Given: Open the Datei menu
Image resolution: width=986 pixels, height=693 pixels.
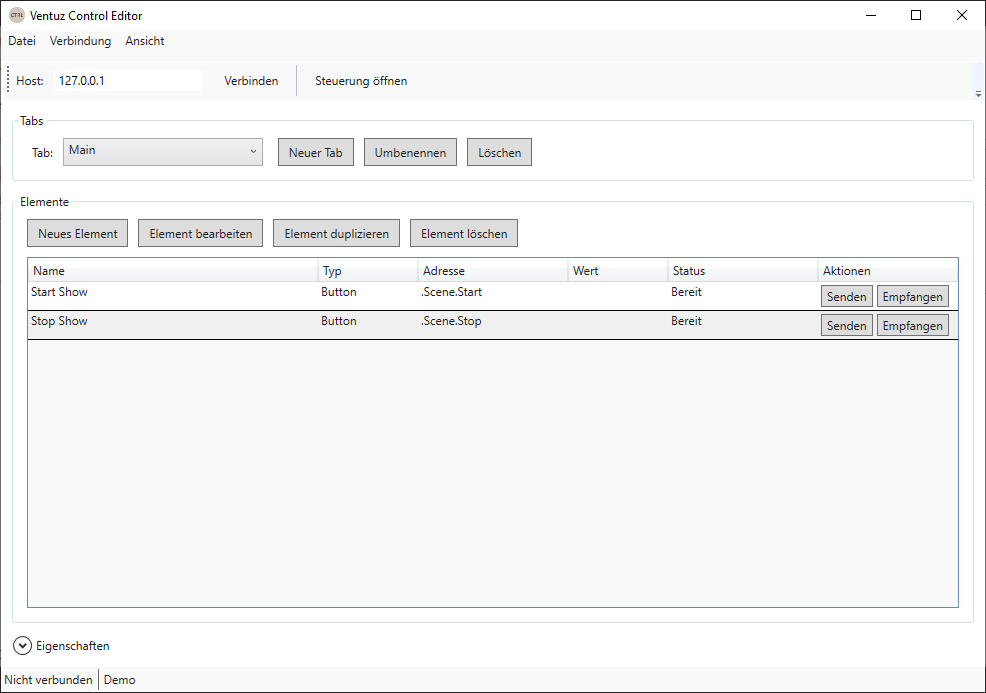Looking at the screenshot, I should click(22, 41).
